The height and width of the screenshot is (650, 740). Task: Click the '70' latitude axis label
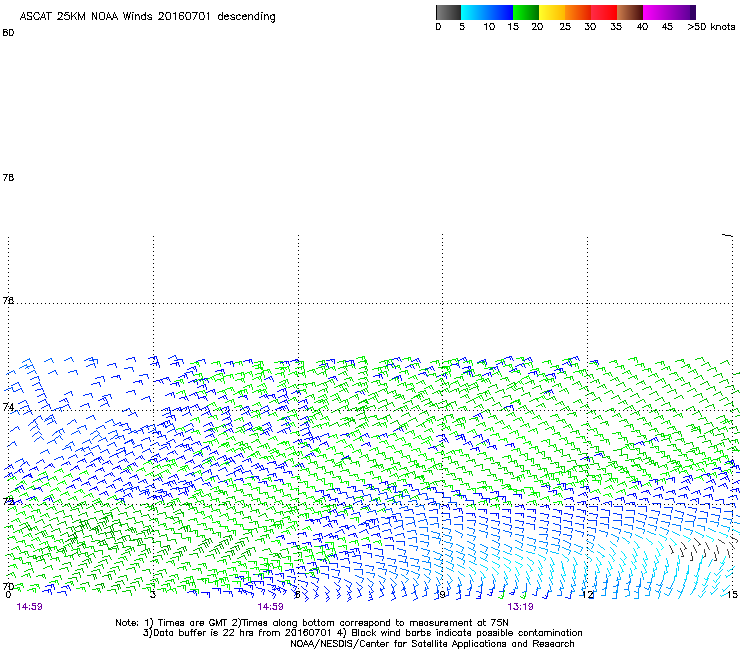click(8, 586)
